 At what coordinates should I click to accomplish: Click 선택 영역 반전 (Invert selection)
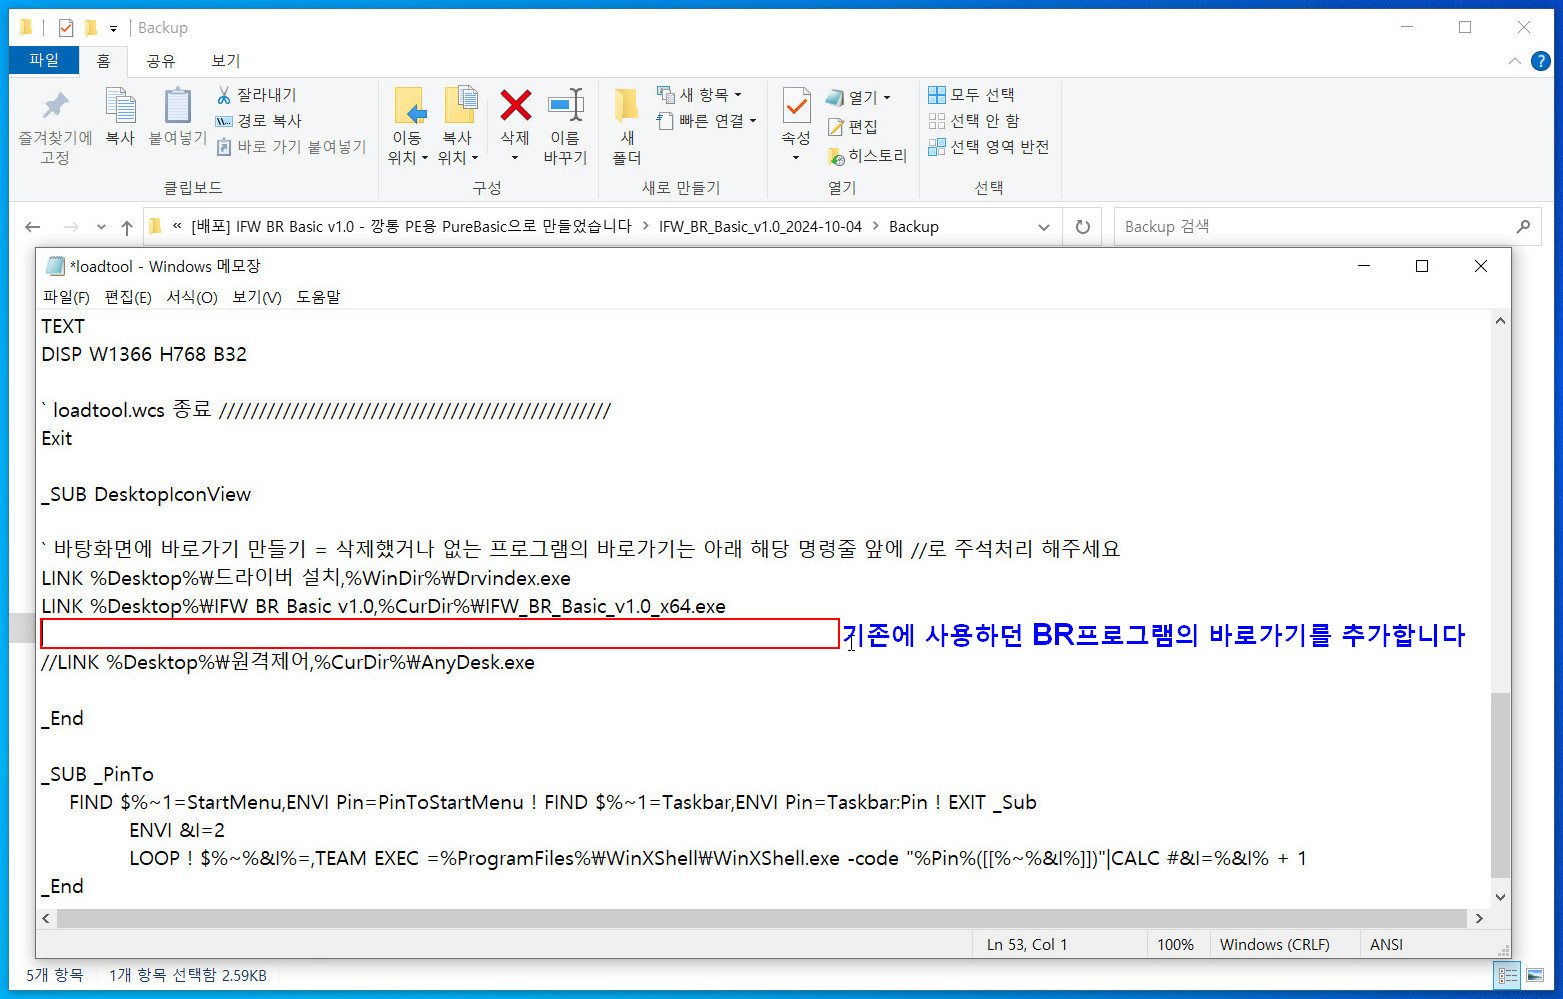(988, 147)
